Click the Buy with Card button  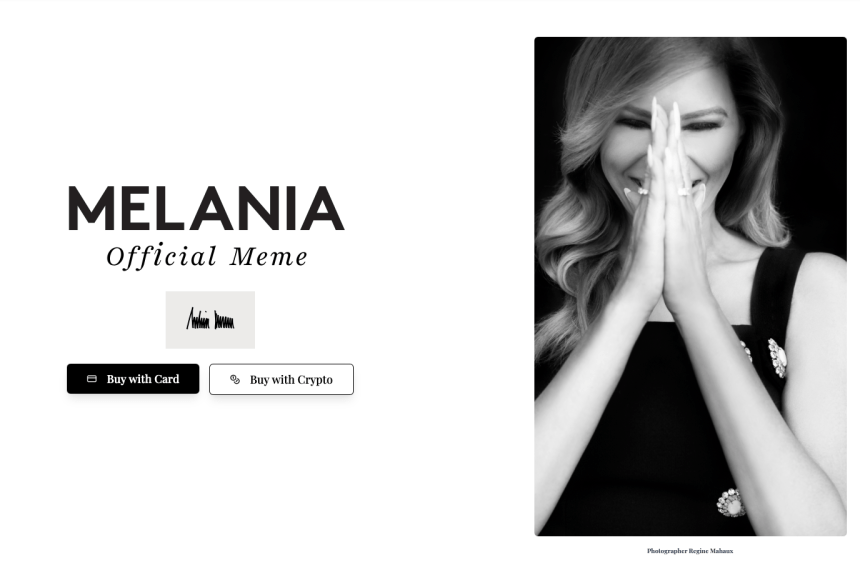133,379
